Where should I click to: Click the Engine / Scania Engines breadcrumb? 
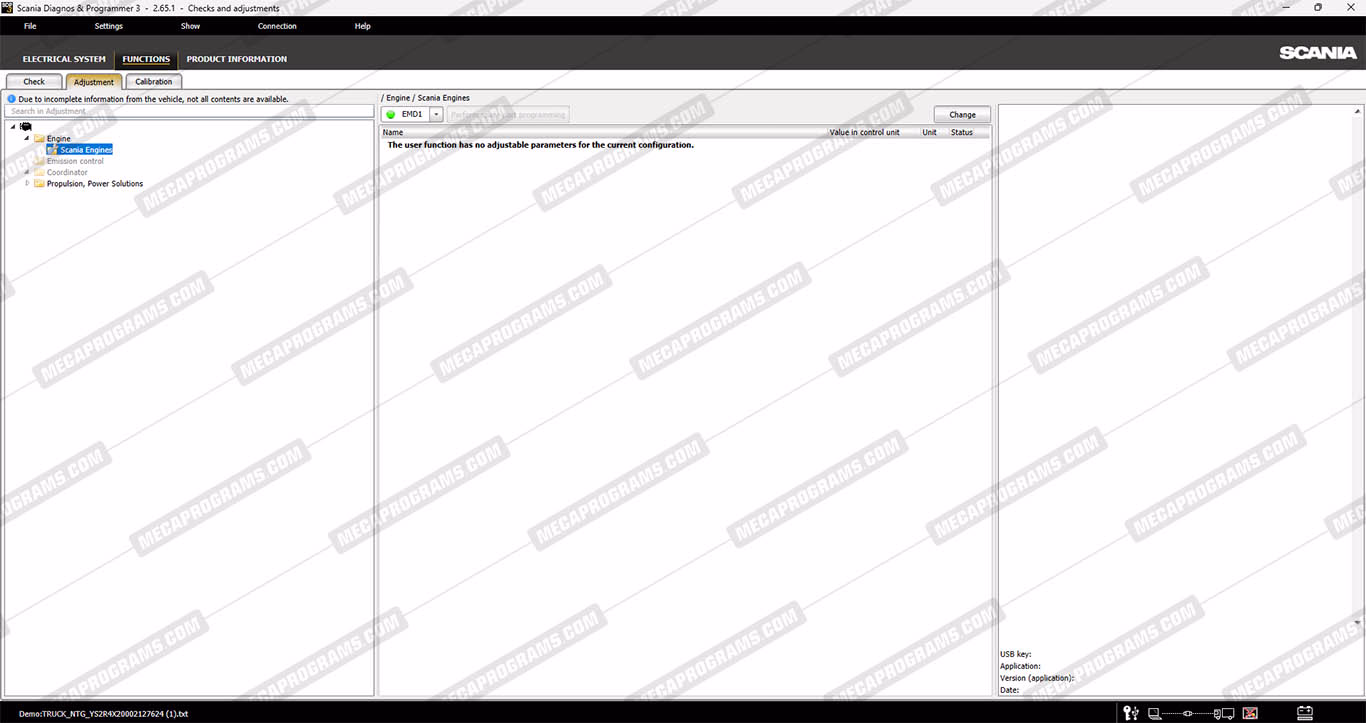click(x=427, y=98)
